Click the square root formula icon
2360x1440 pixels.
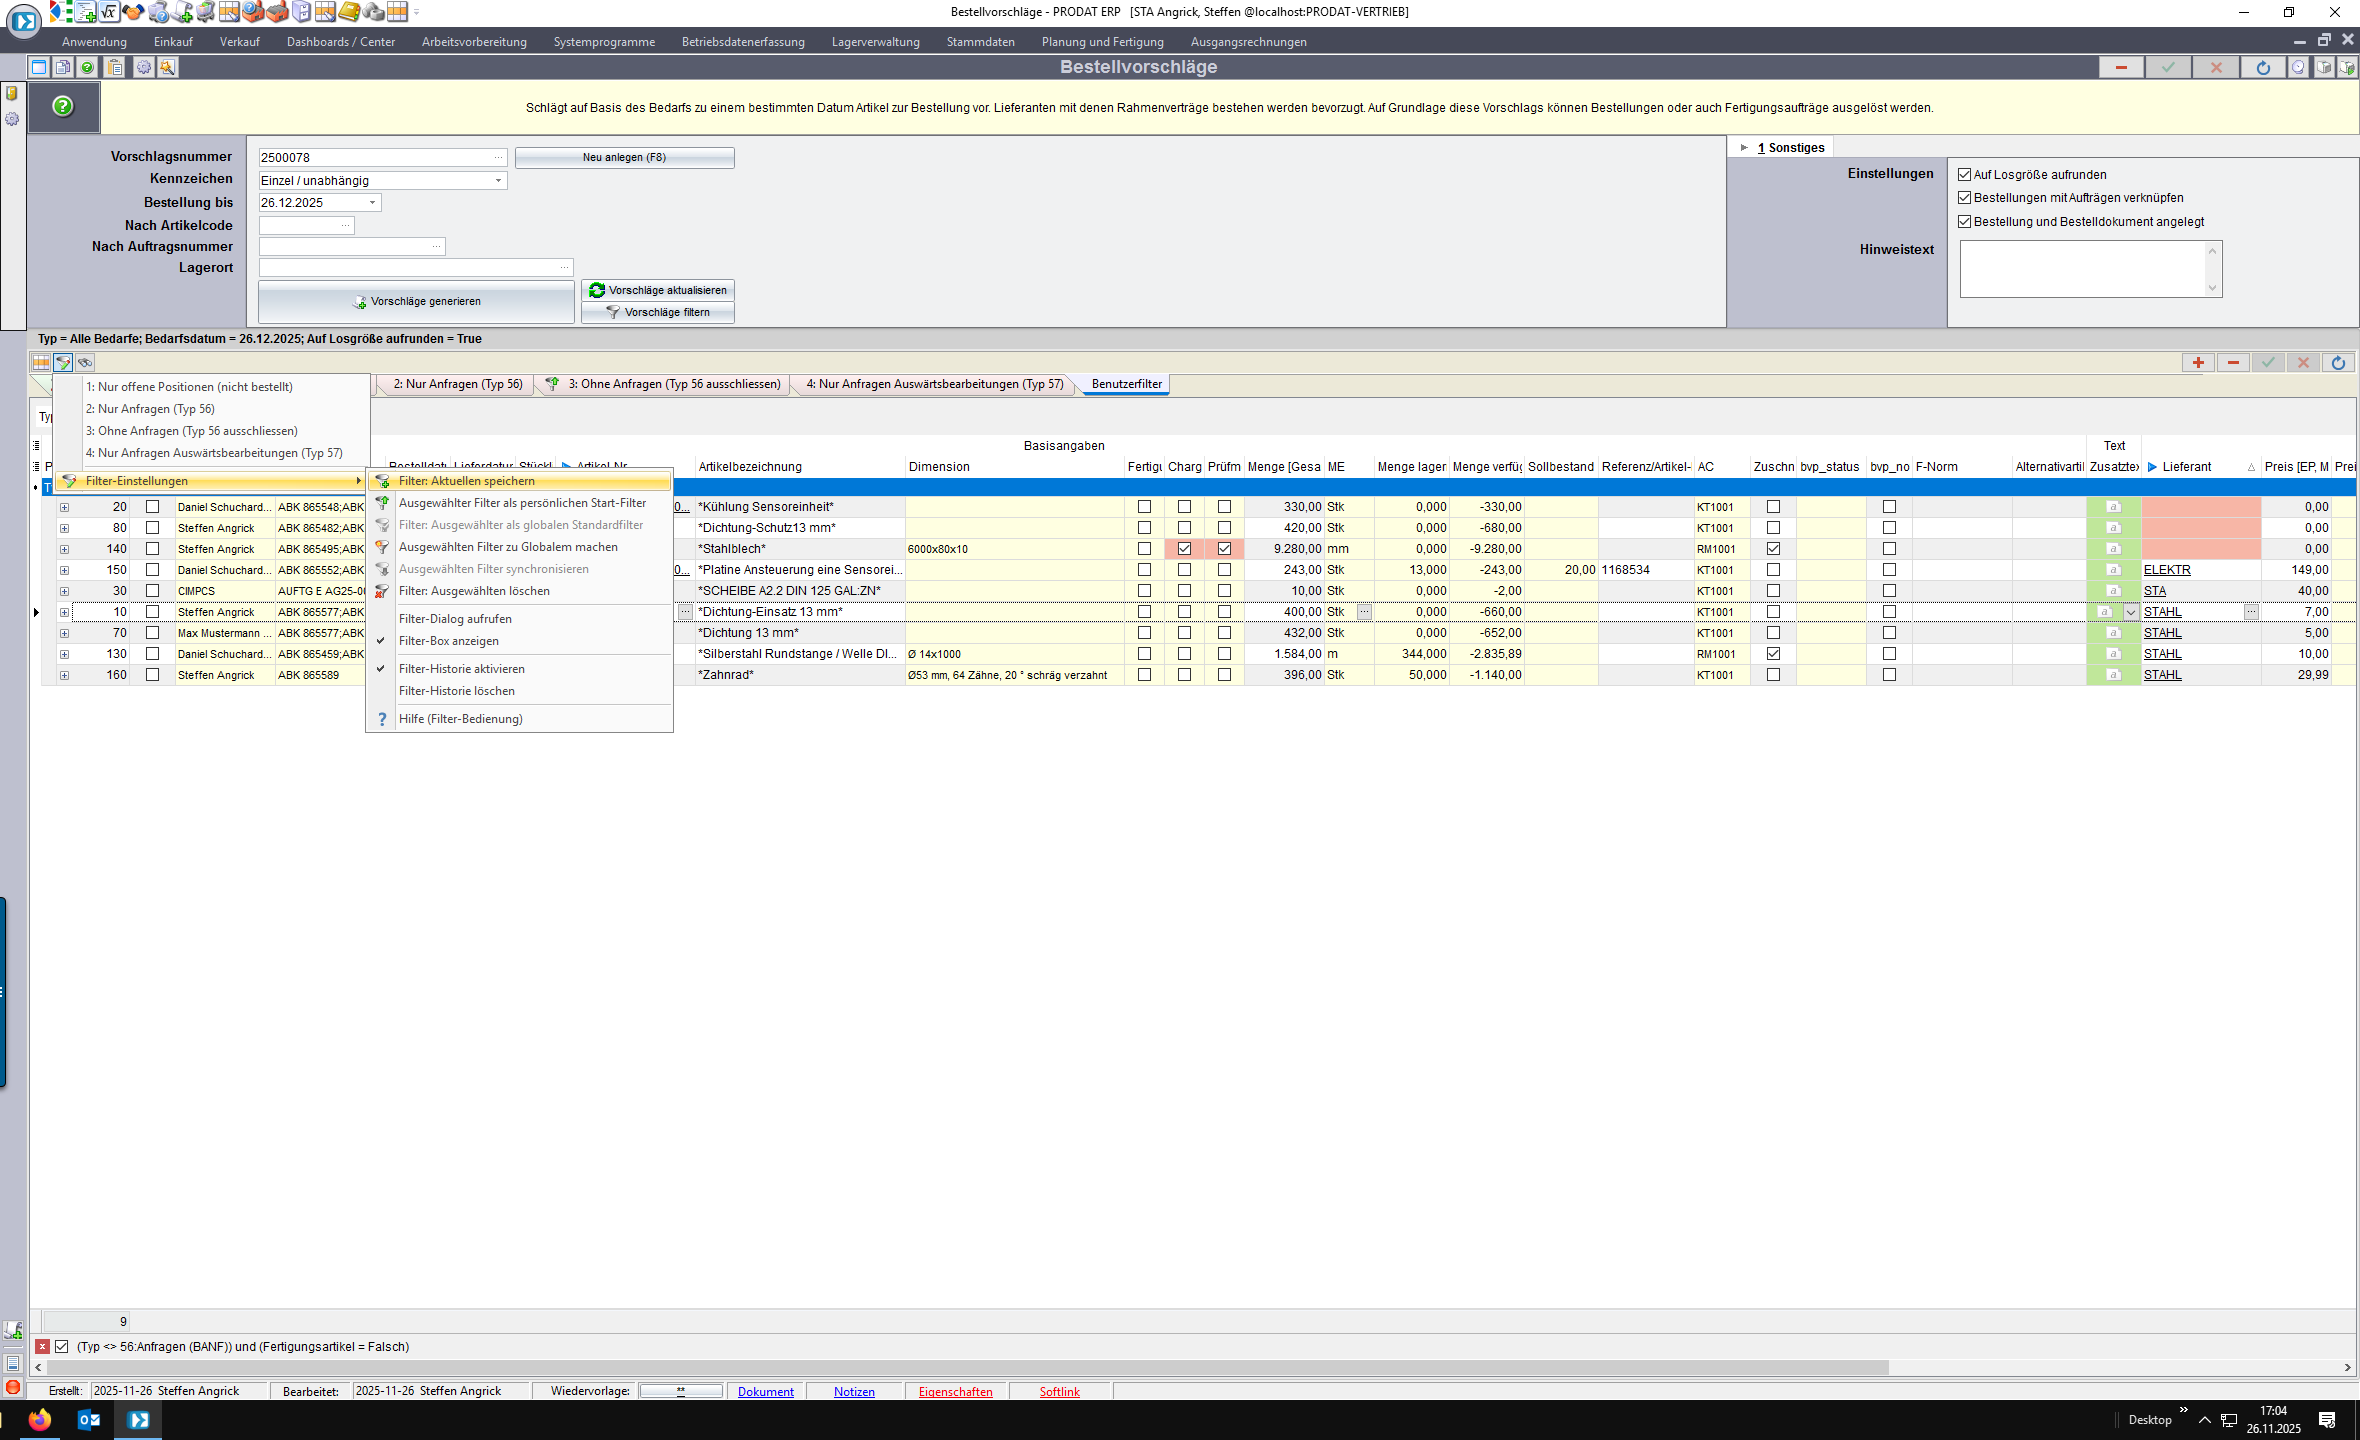point(109,12)
